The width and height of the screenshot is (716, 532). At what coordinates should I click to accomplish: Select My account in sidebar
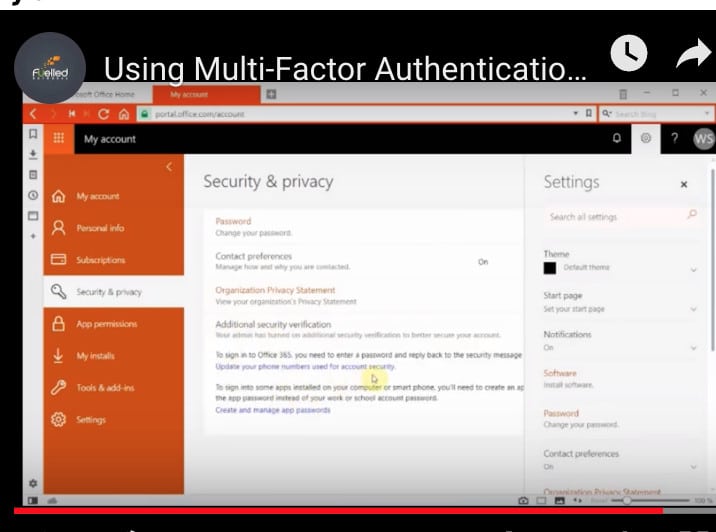[114, 196]
